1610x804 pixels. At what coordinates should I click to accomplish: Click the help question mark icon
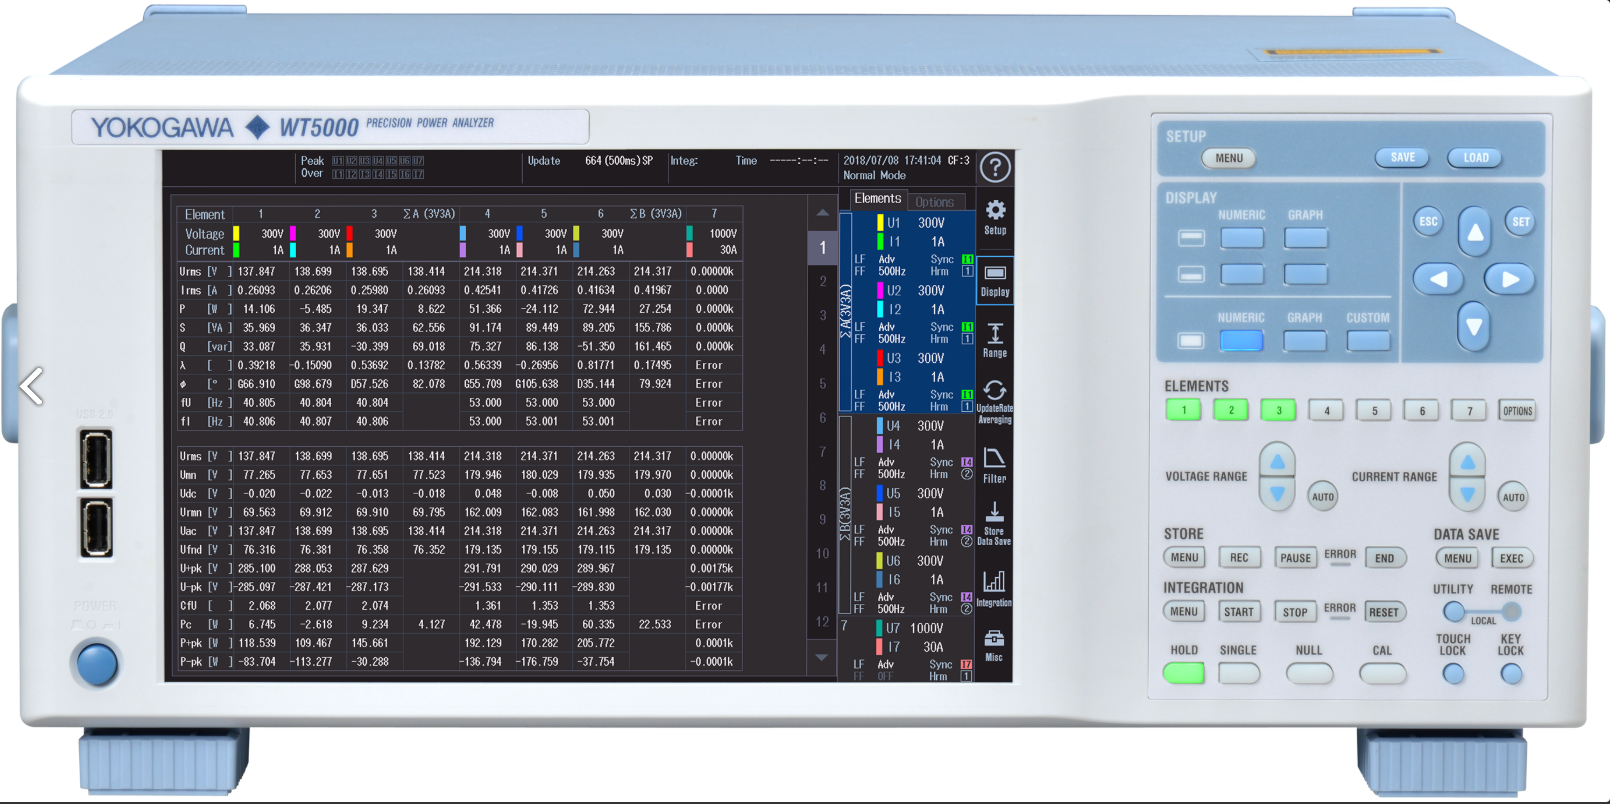pyautogui.click(x=995, y=168)
